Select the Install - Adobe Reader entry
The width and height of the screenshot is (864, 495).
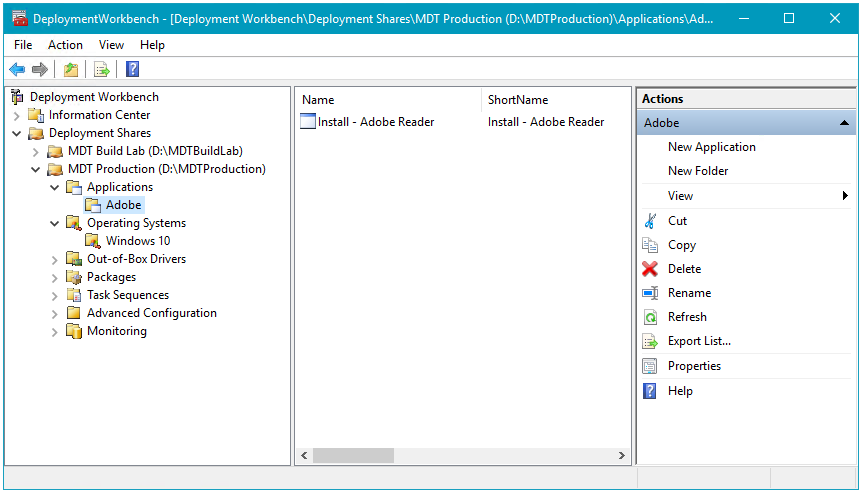point(375,122)
